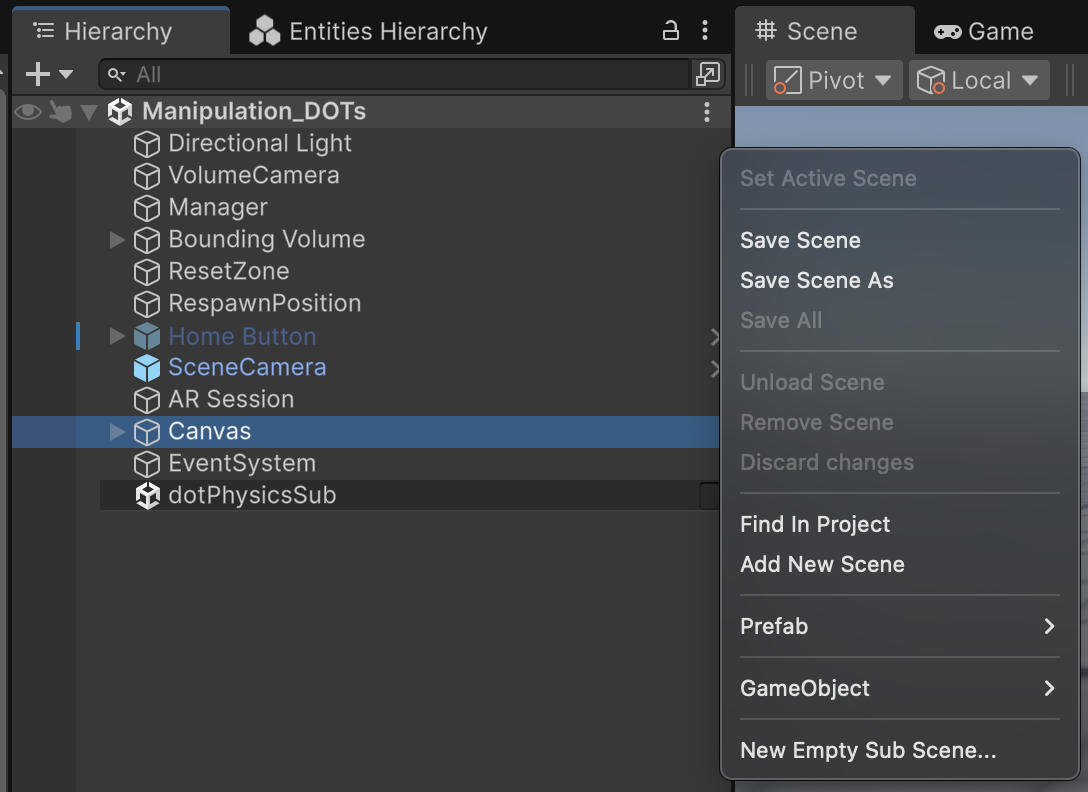
Task: Open the Local handle rotation dropdown
Action: pyautogui.click(x=978, y=80)
